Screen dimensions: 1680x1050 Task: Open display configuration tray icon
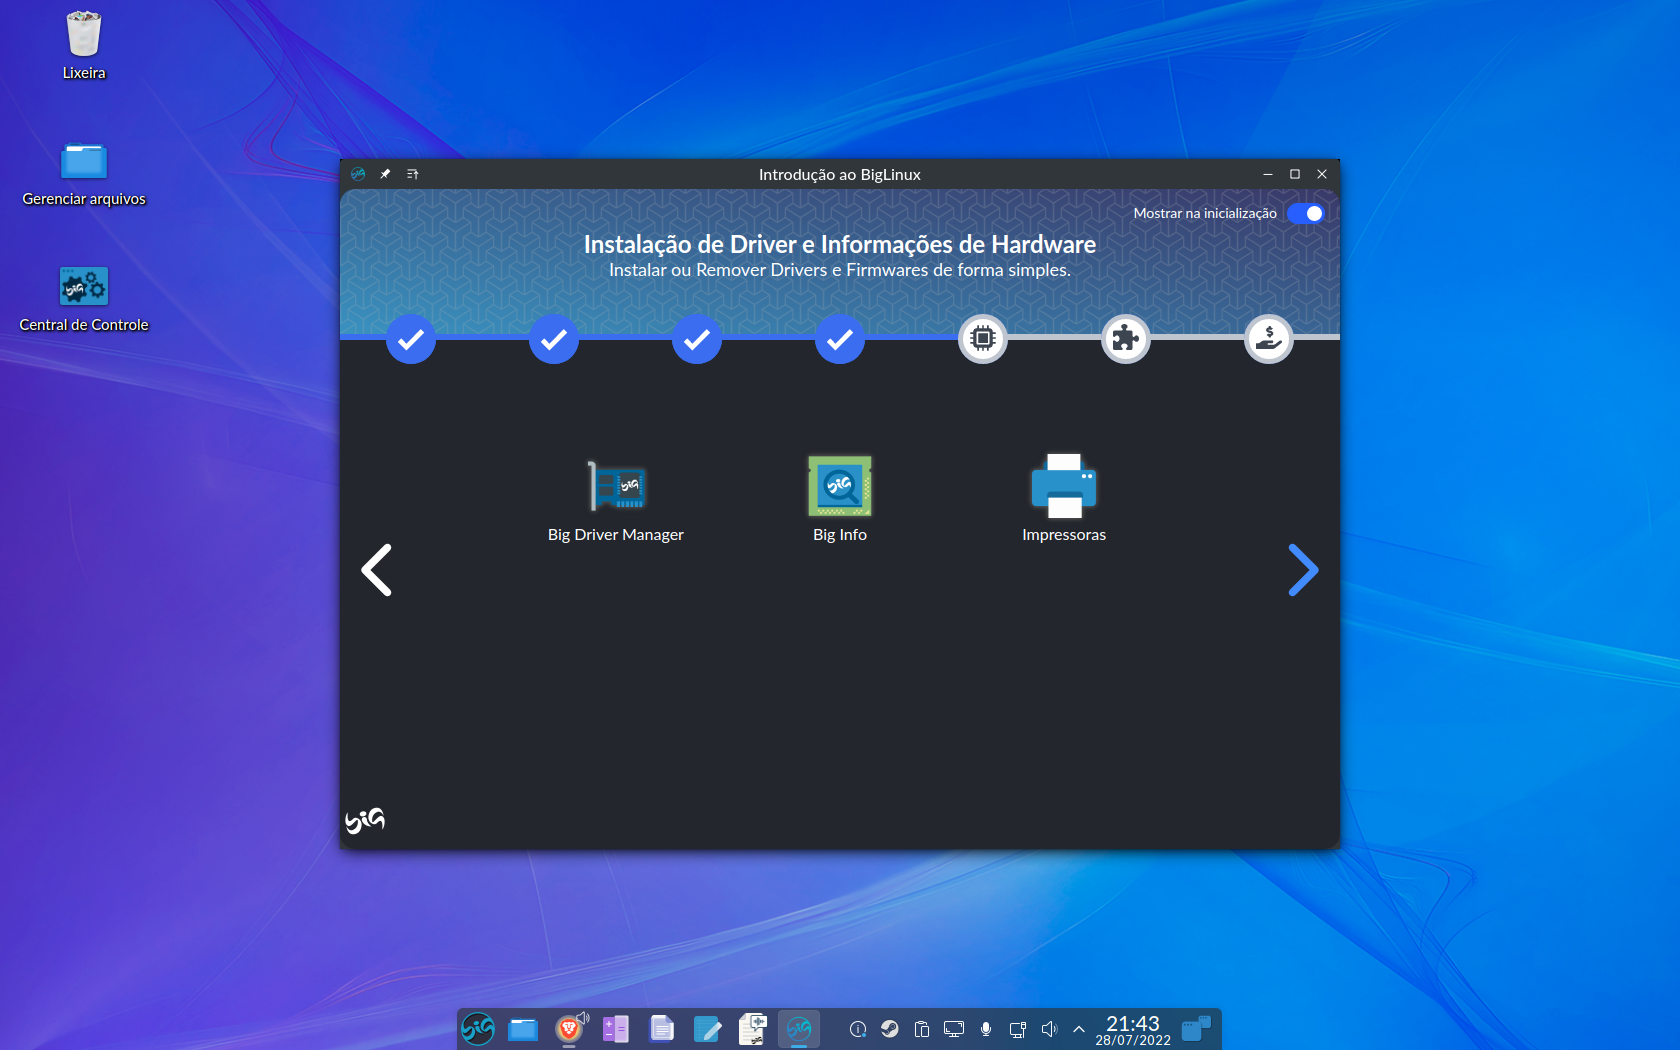coord(954,1029)
